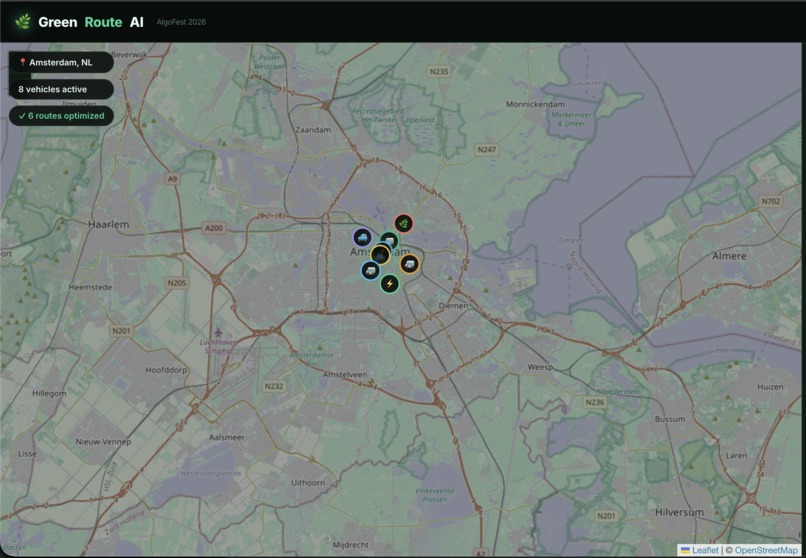The width and height of the screenshot is (806, 558).
Task: Click the A9 road shield
Action: 172,179
